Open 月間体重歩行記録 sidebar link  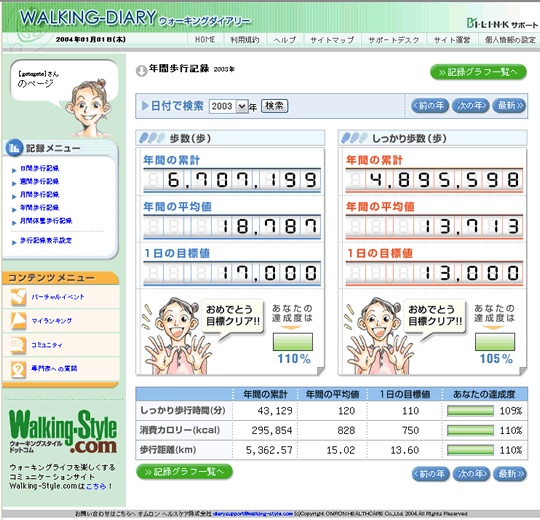(46, 221)
